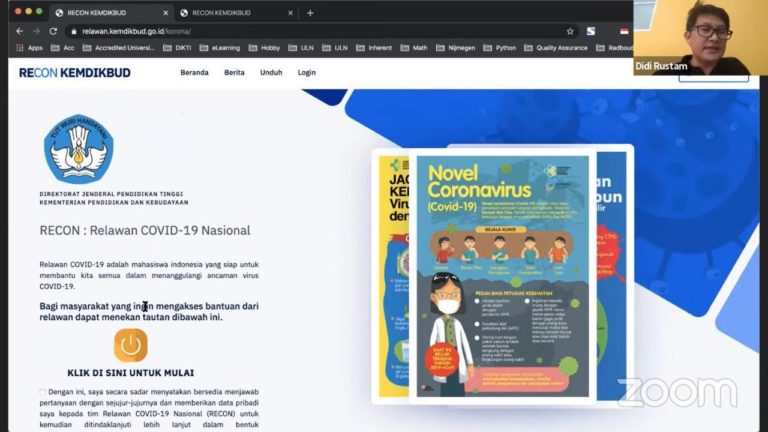This screenshot has height=432, width=768.
Task: Open Berita in site navigation
Action: pos(234,72)
